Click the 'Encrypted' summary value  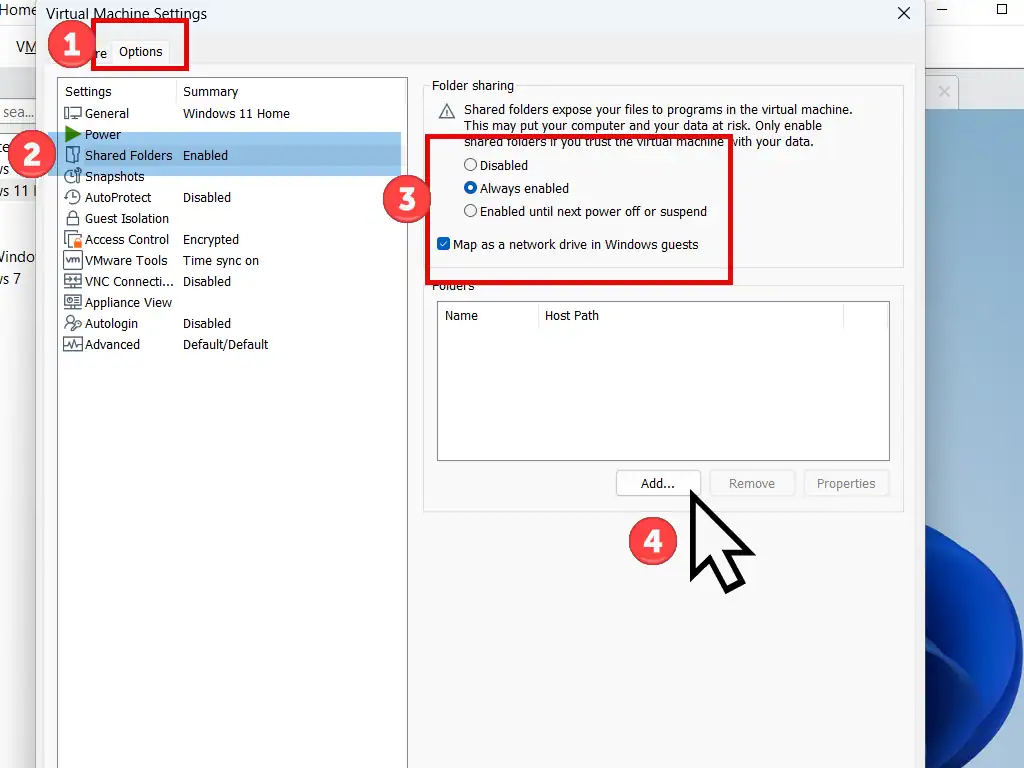point(211,240)
